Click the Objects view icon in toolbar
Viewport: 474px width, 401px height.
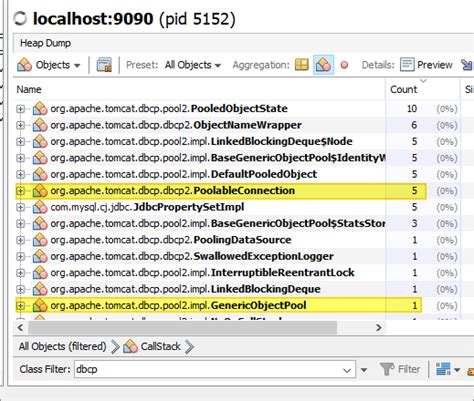24,65
